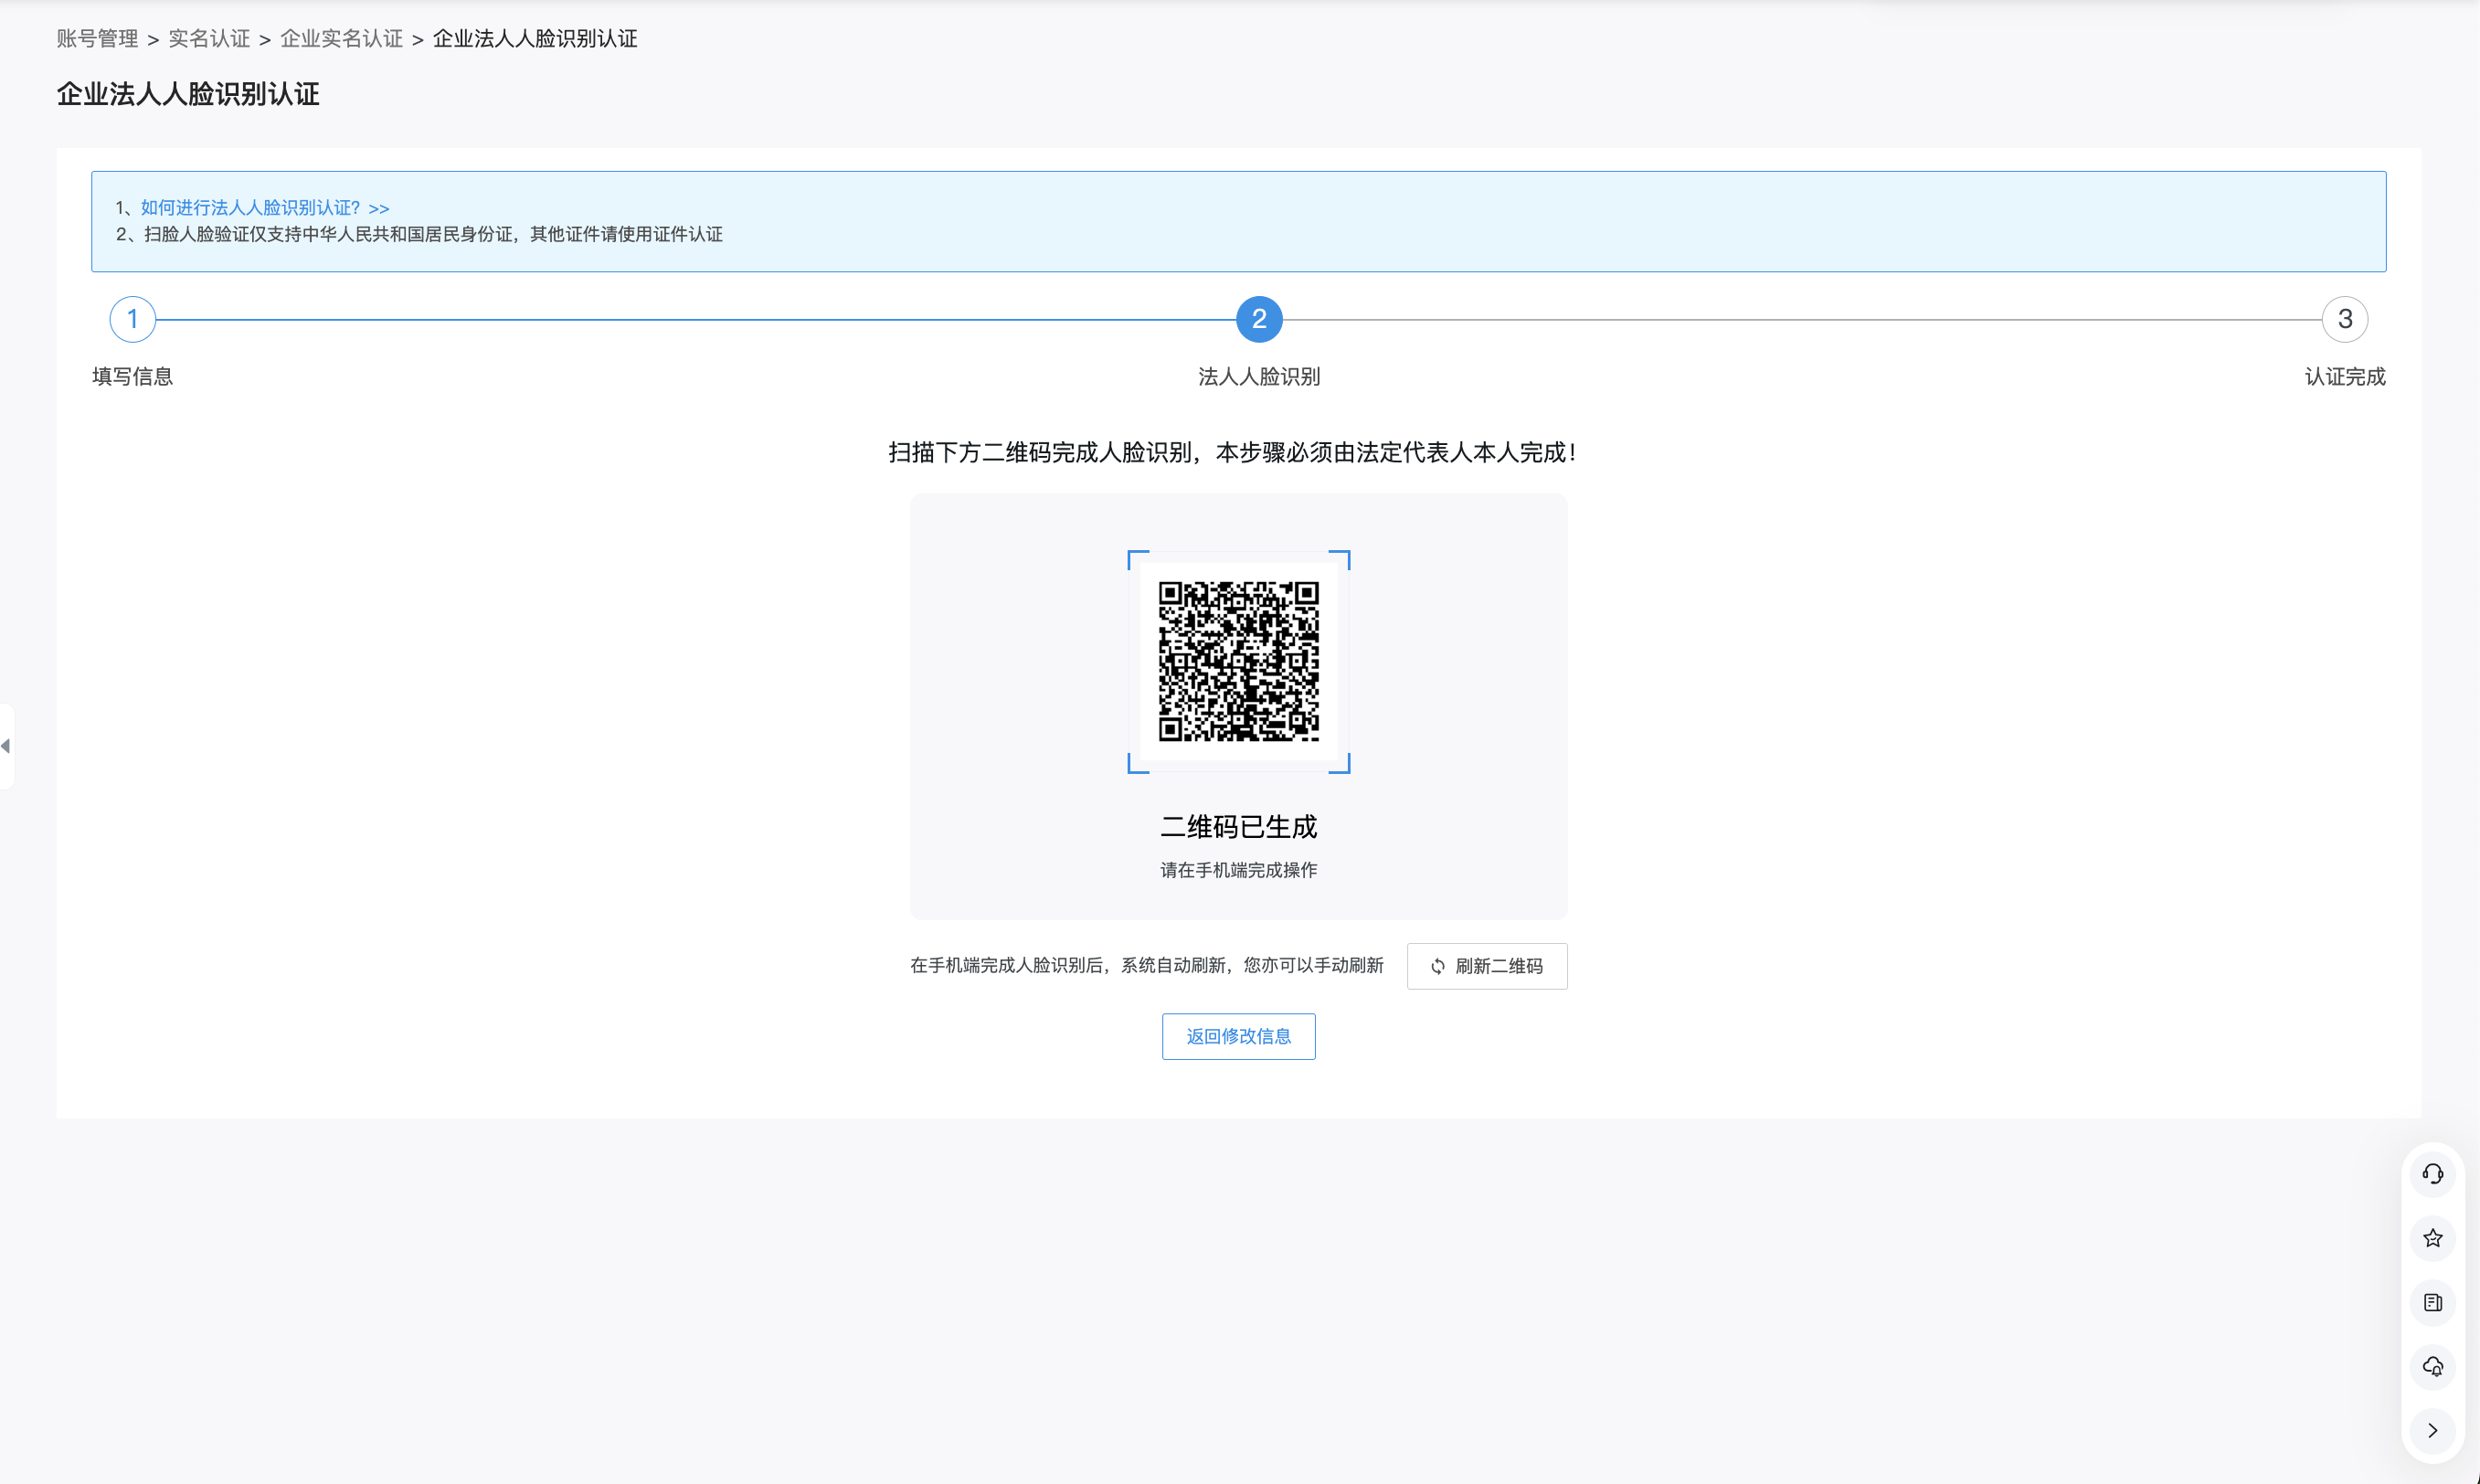Click refresh icon in 刷新二维码 button
The image size is (2480, 1484).
pyautogui.click(x=1437, y=966)
